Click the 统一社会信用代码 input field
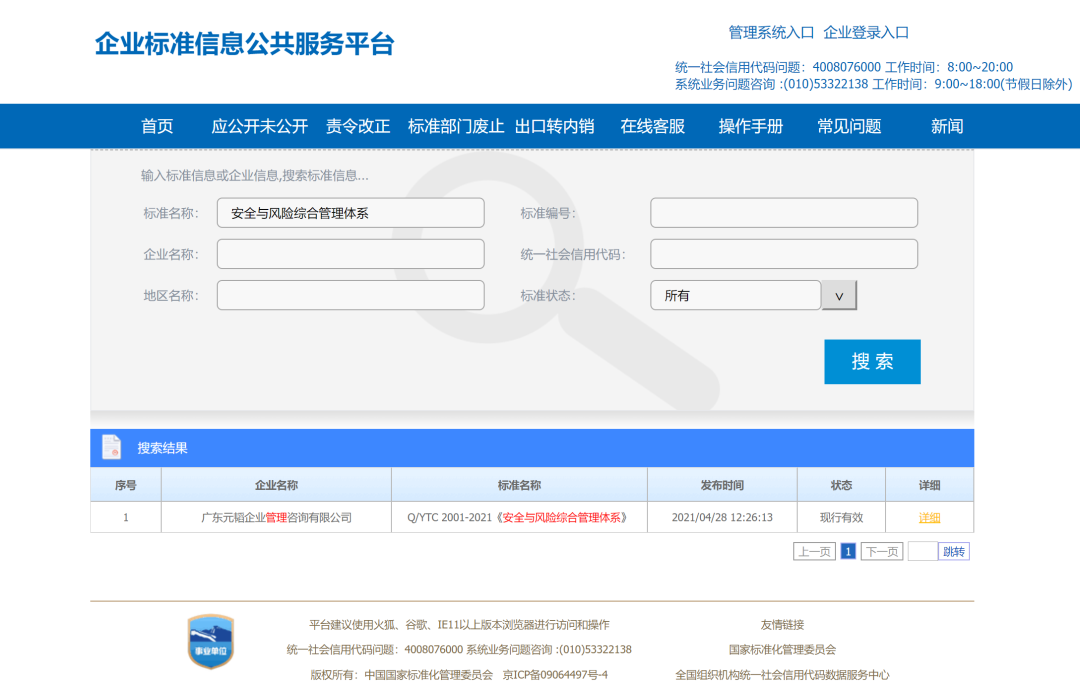The height and width of the screenshot is (688, 1080). pos(783,254)
